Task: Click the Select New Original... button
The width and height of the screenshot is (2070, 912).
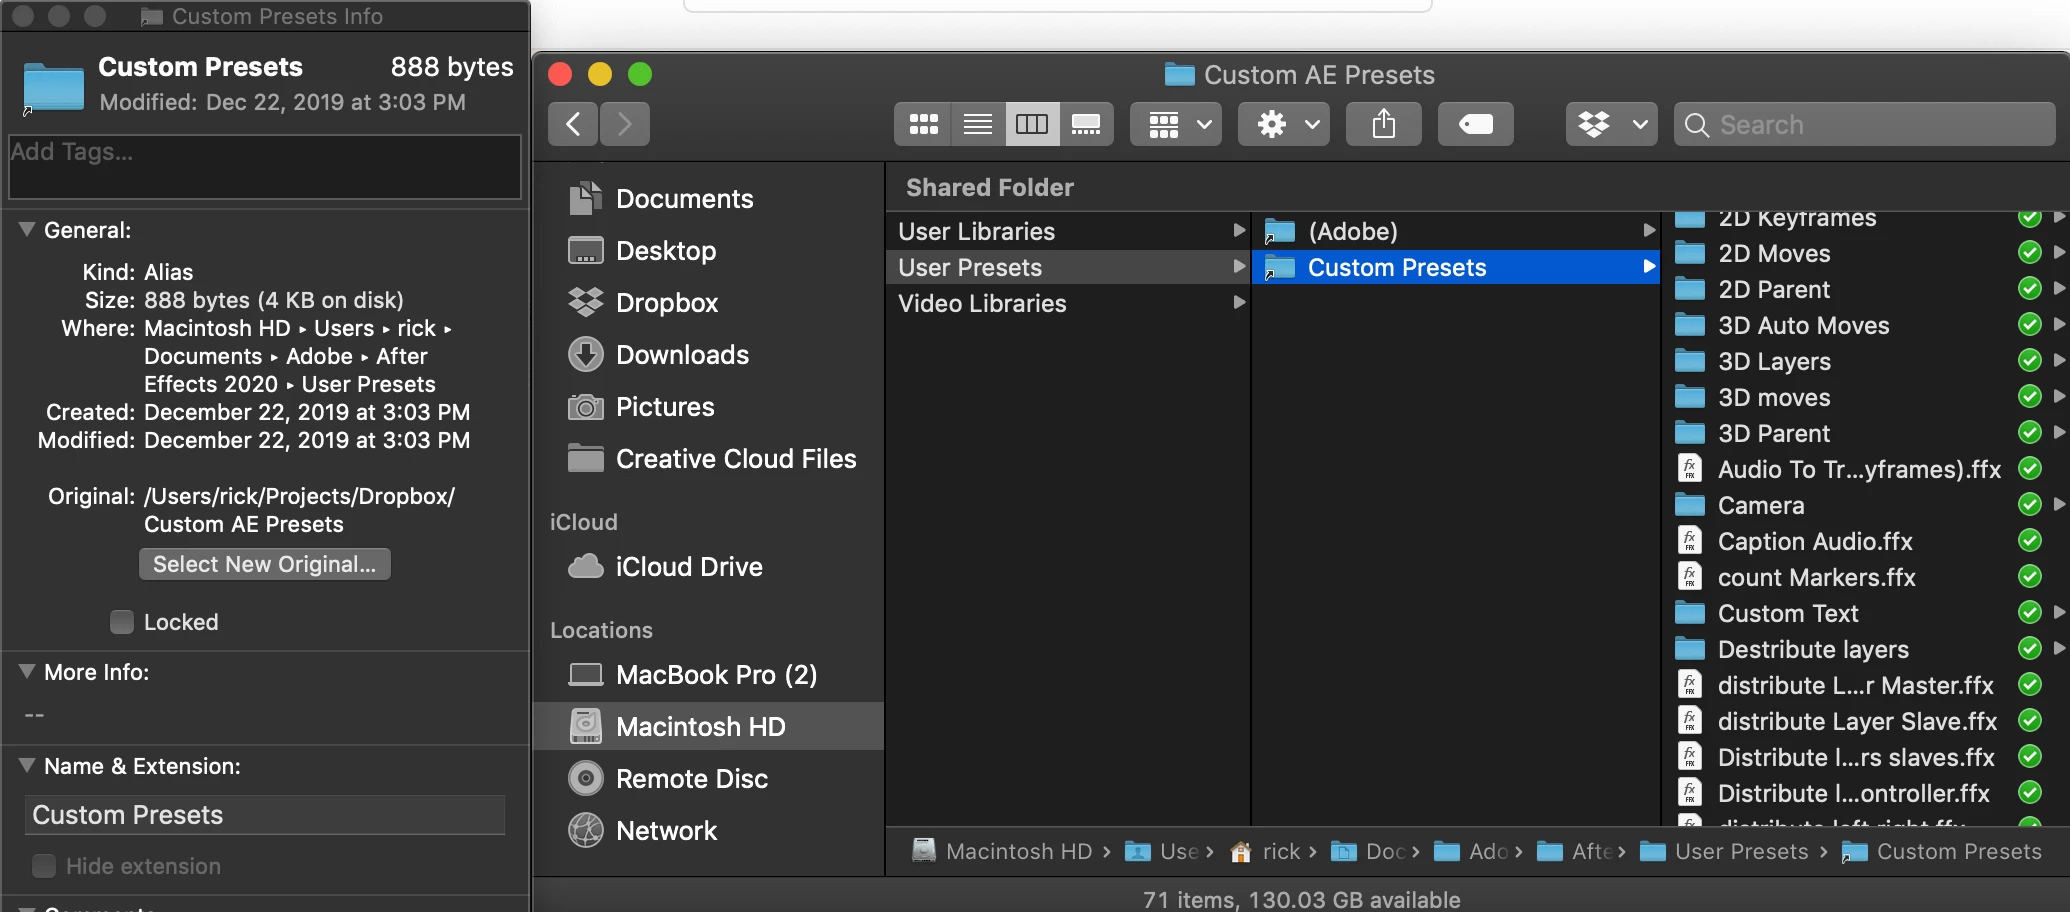Action: tap(264, 564)
